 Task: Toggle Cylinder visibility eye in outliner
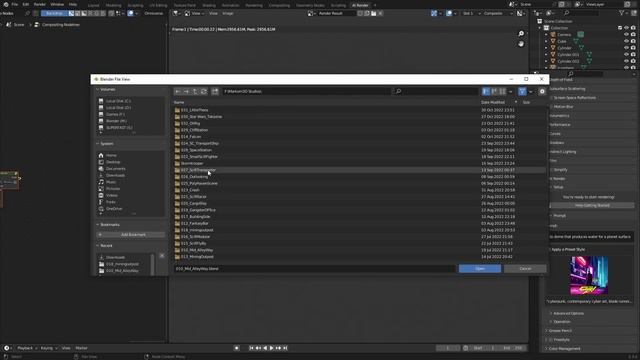pyautogui.click(x=626, y=48)
